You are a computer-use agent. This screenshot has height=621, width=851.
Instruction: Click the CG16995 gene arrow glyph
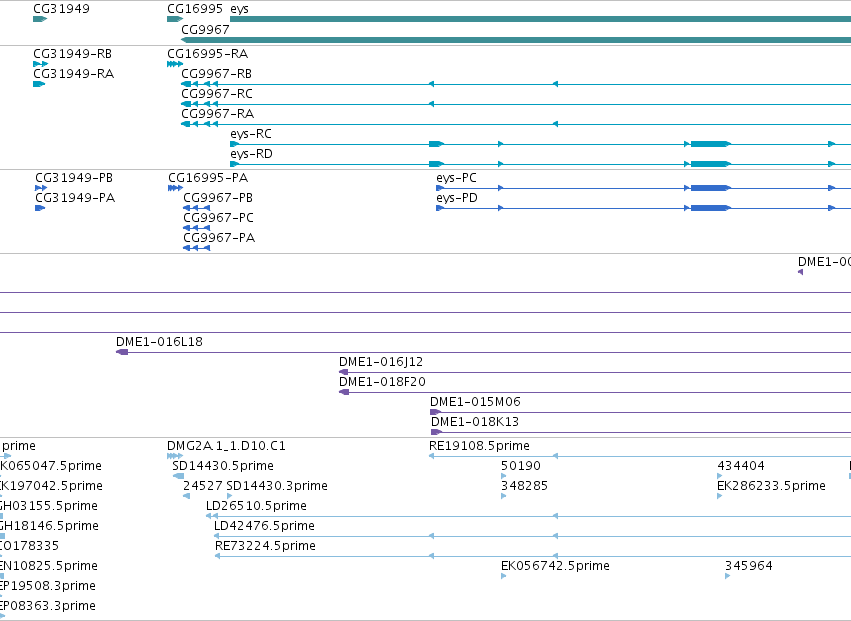175,19
